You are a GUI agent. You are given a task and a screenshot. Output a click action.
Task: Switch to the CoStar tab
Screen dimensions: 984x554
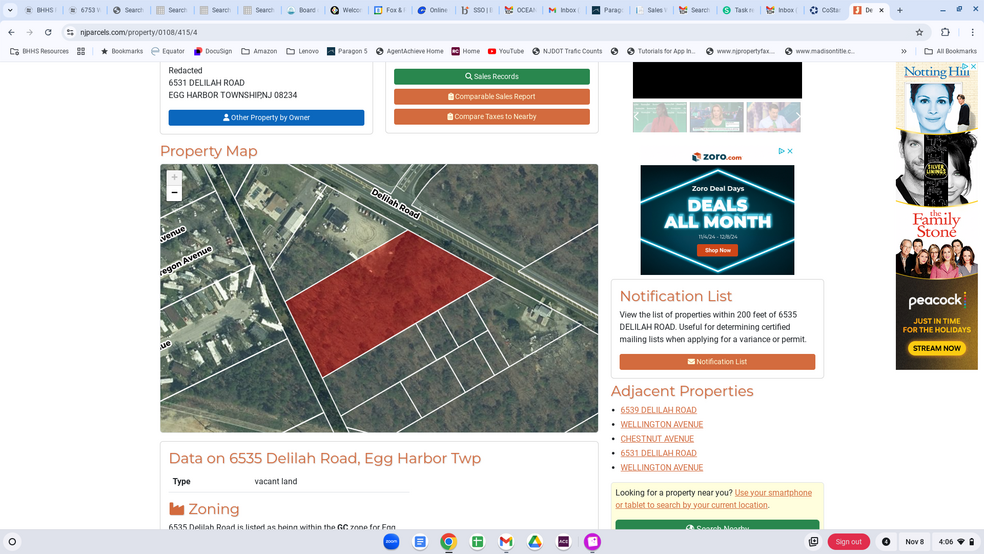(x=825, y=10)
